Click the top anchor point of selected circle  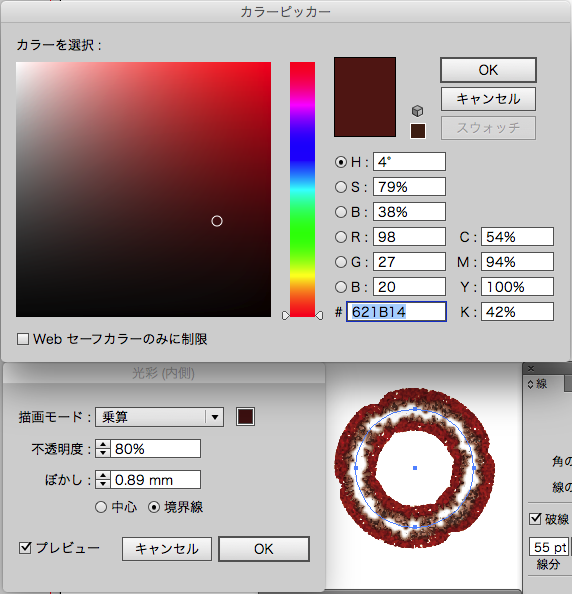[415, 409]
